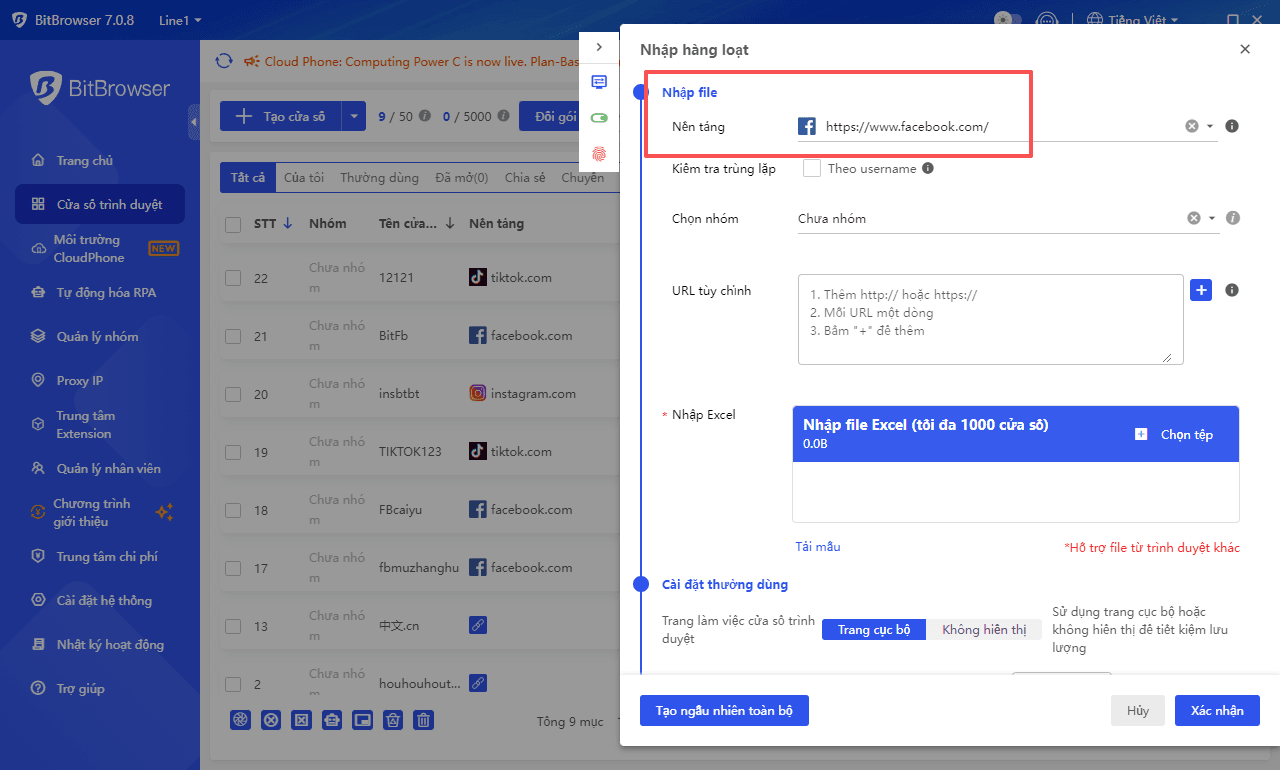The image size is (1280, 770).
Task: Click Tạo ngẫu nhiên toàn bộ button
Action: pyautogui.click(x=724, y=710)
